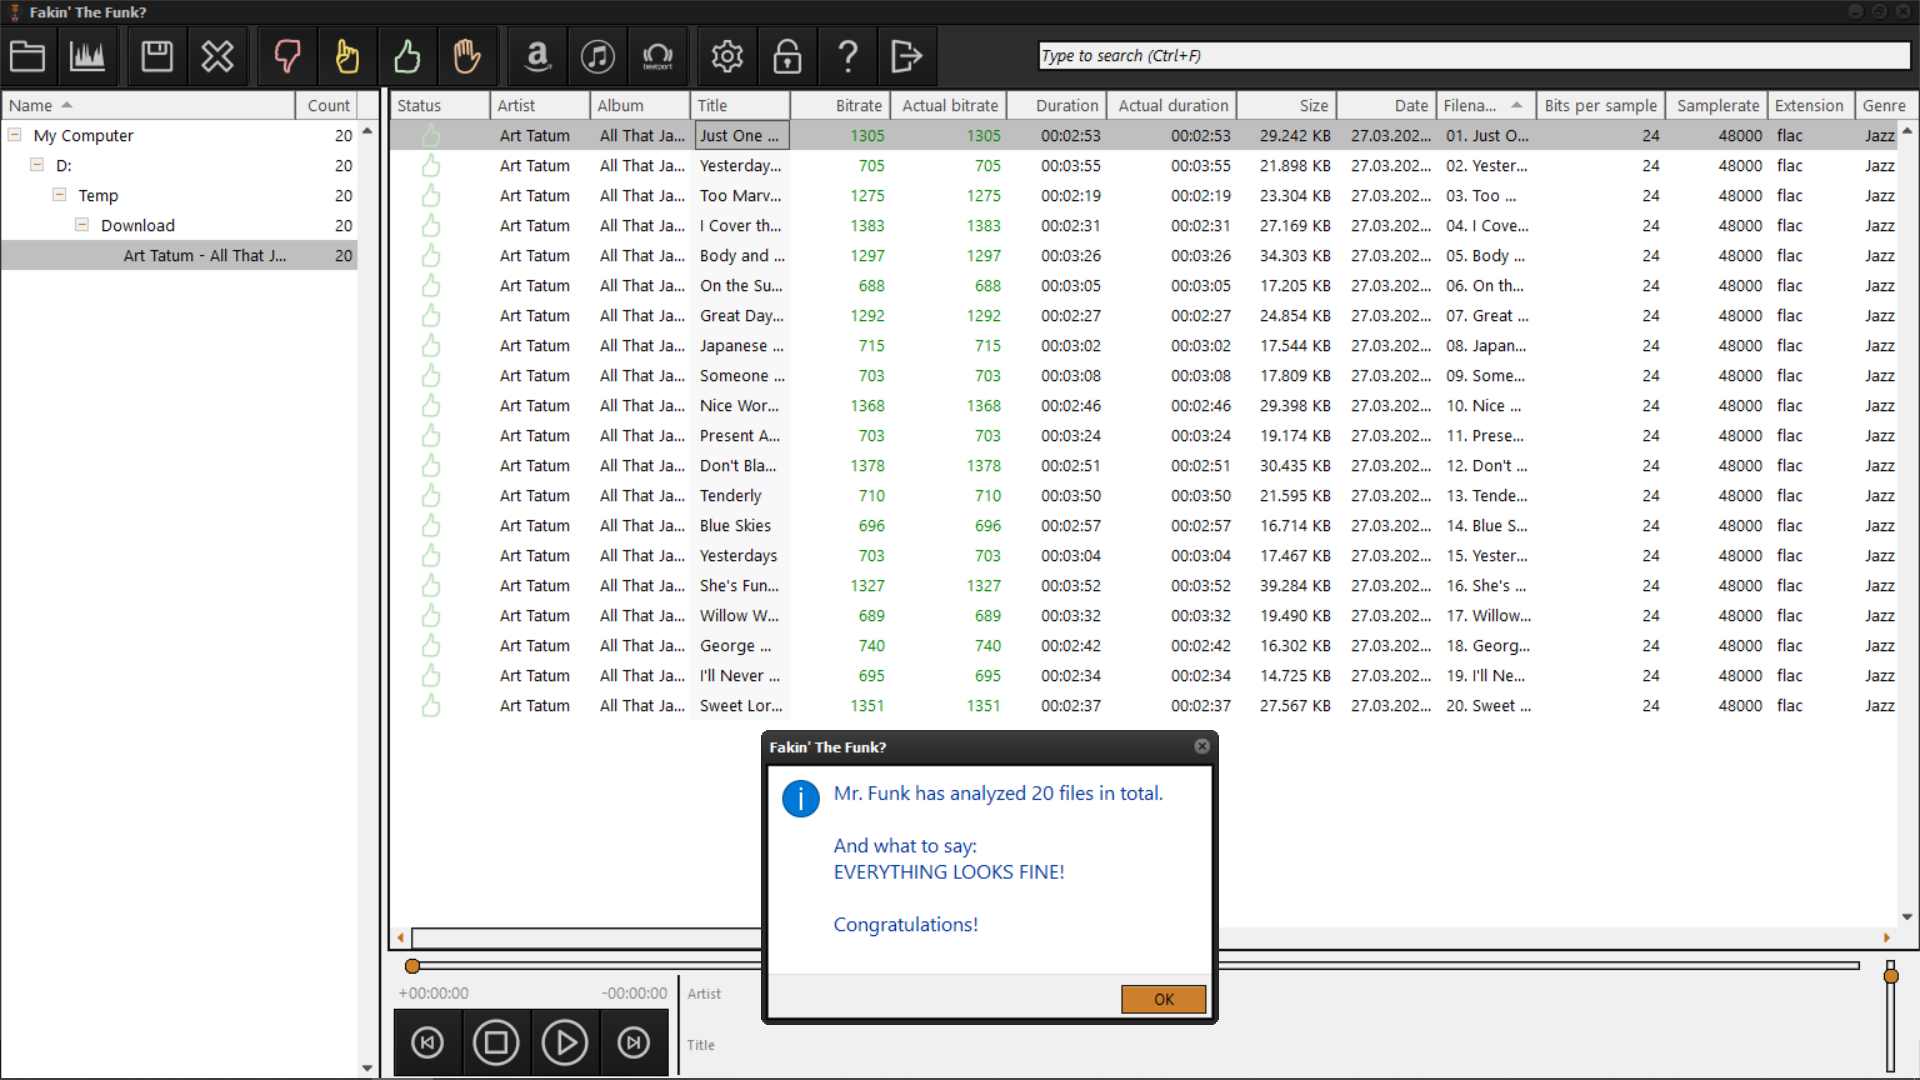The height and width of the screenshot is (1080, 1920).
Task: Sort by Status column header
Action: (x=440, y=105)
